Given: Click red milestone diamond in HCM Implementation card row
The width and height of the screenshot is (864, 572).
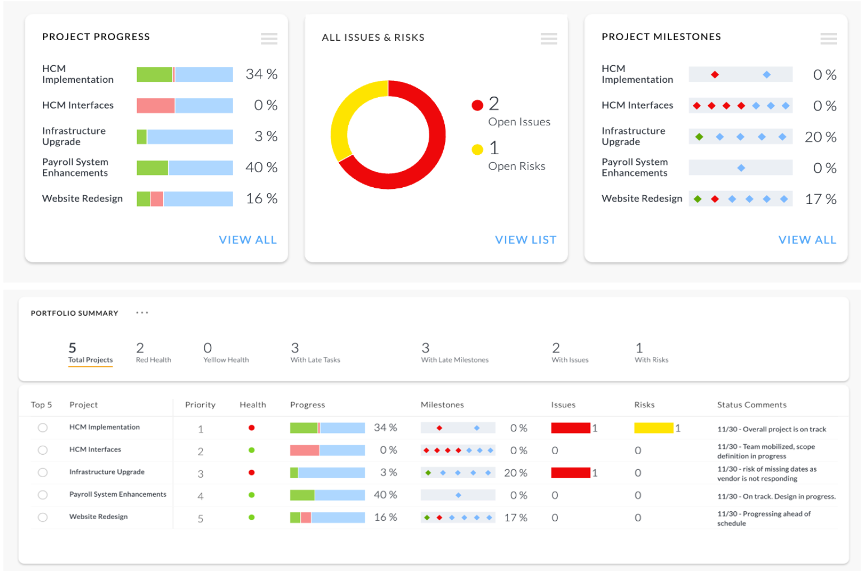Looking at the screenshot, I should (x=715, y=74).
